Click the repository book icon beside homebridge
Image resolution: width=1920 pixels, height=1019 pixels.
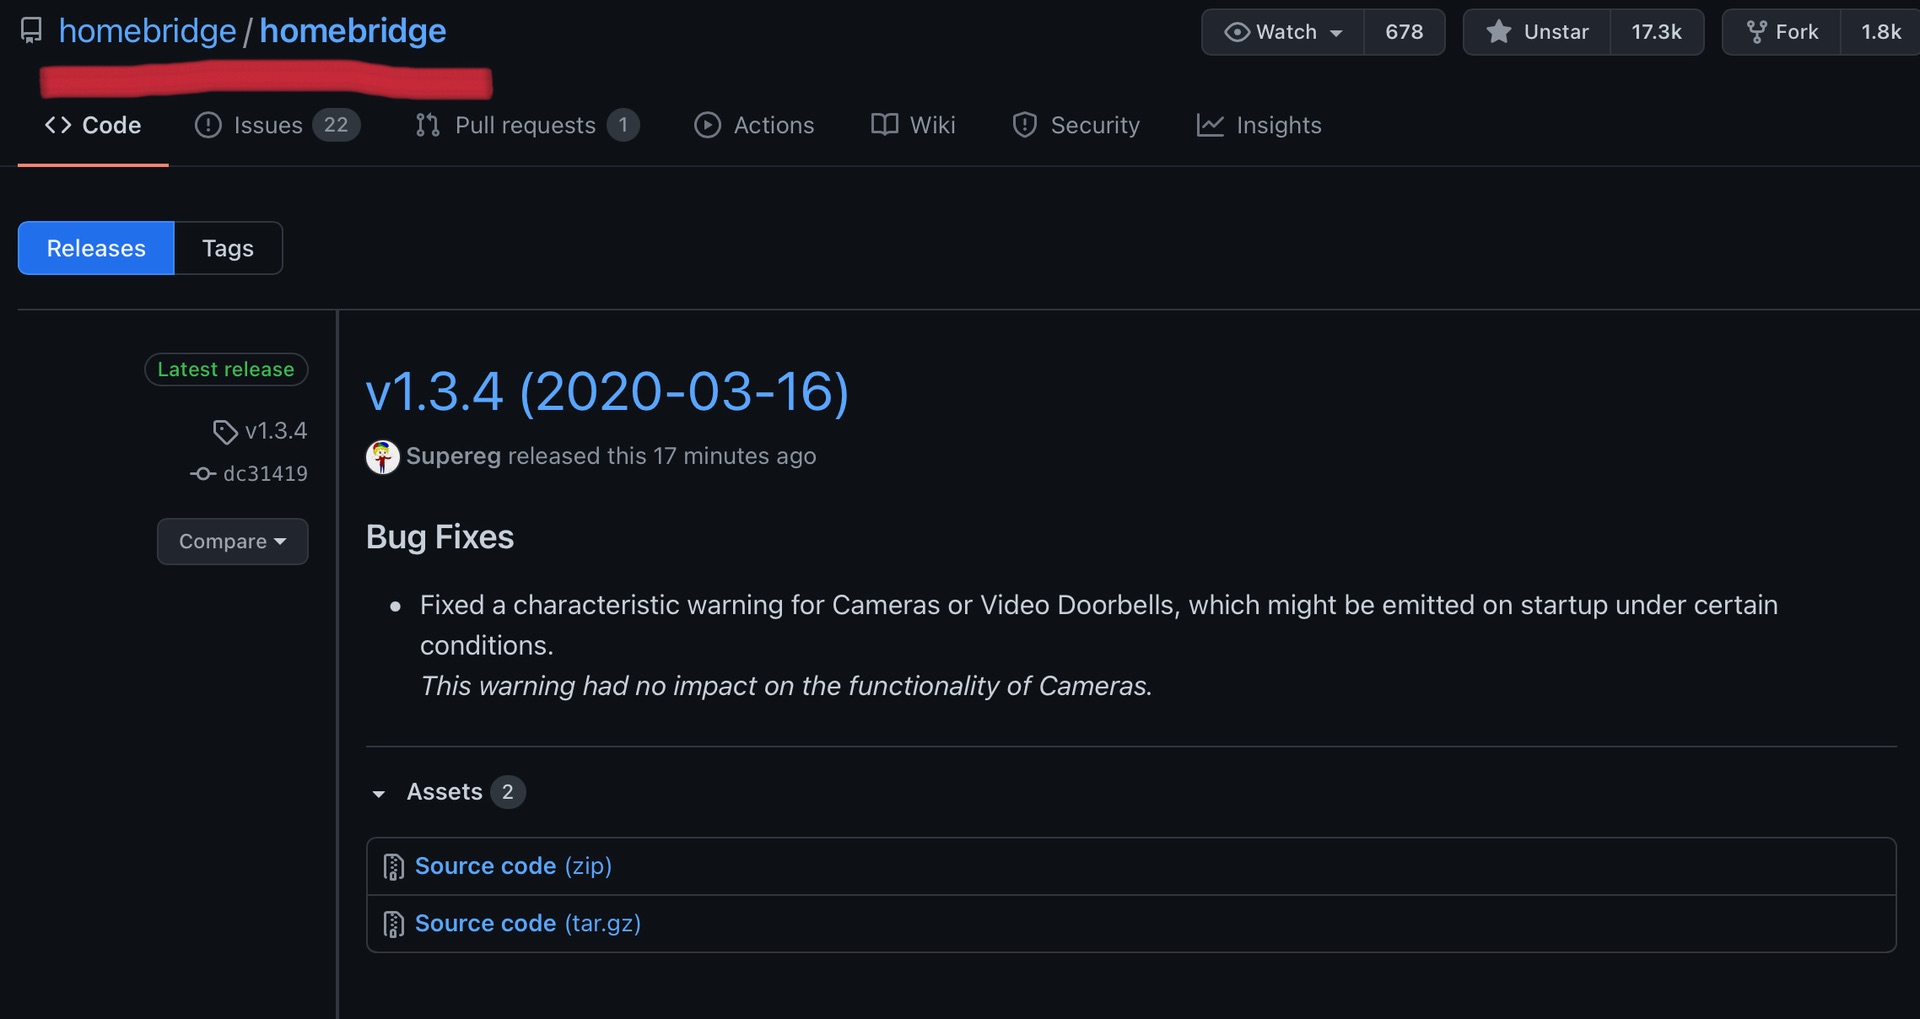point(31,30)
